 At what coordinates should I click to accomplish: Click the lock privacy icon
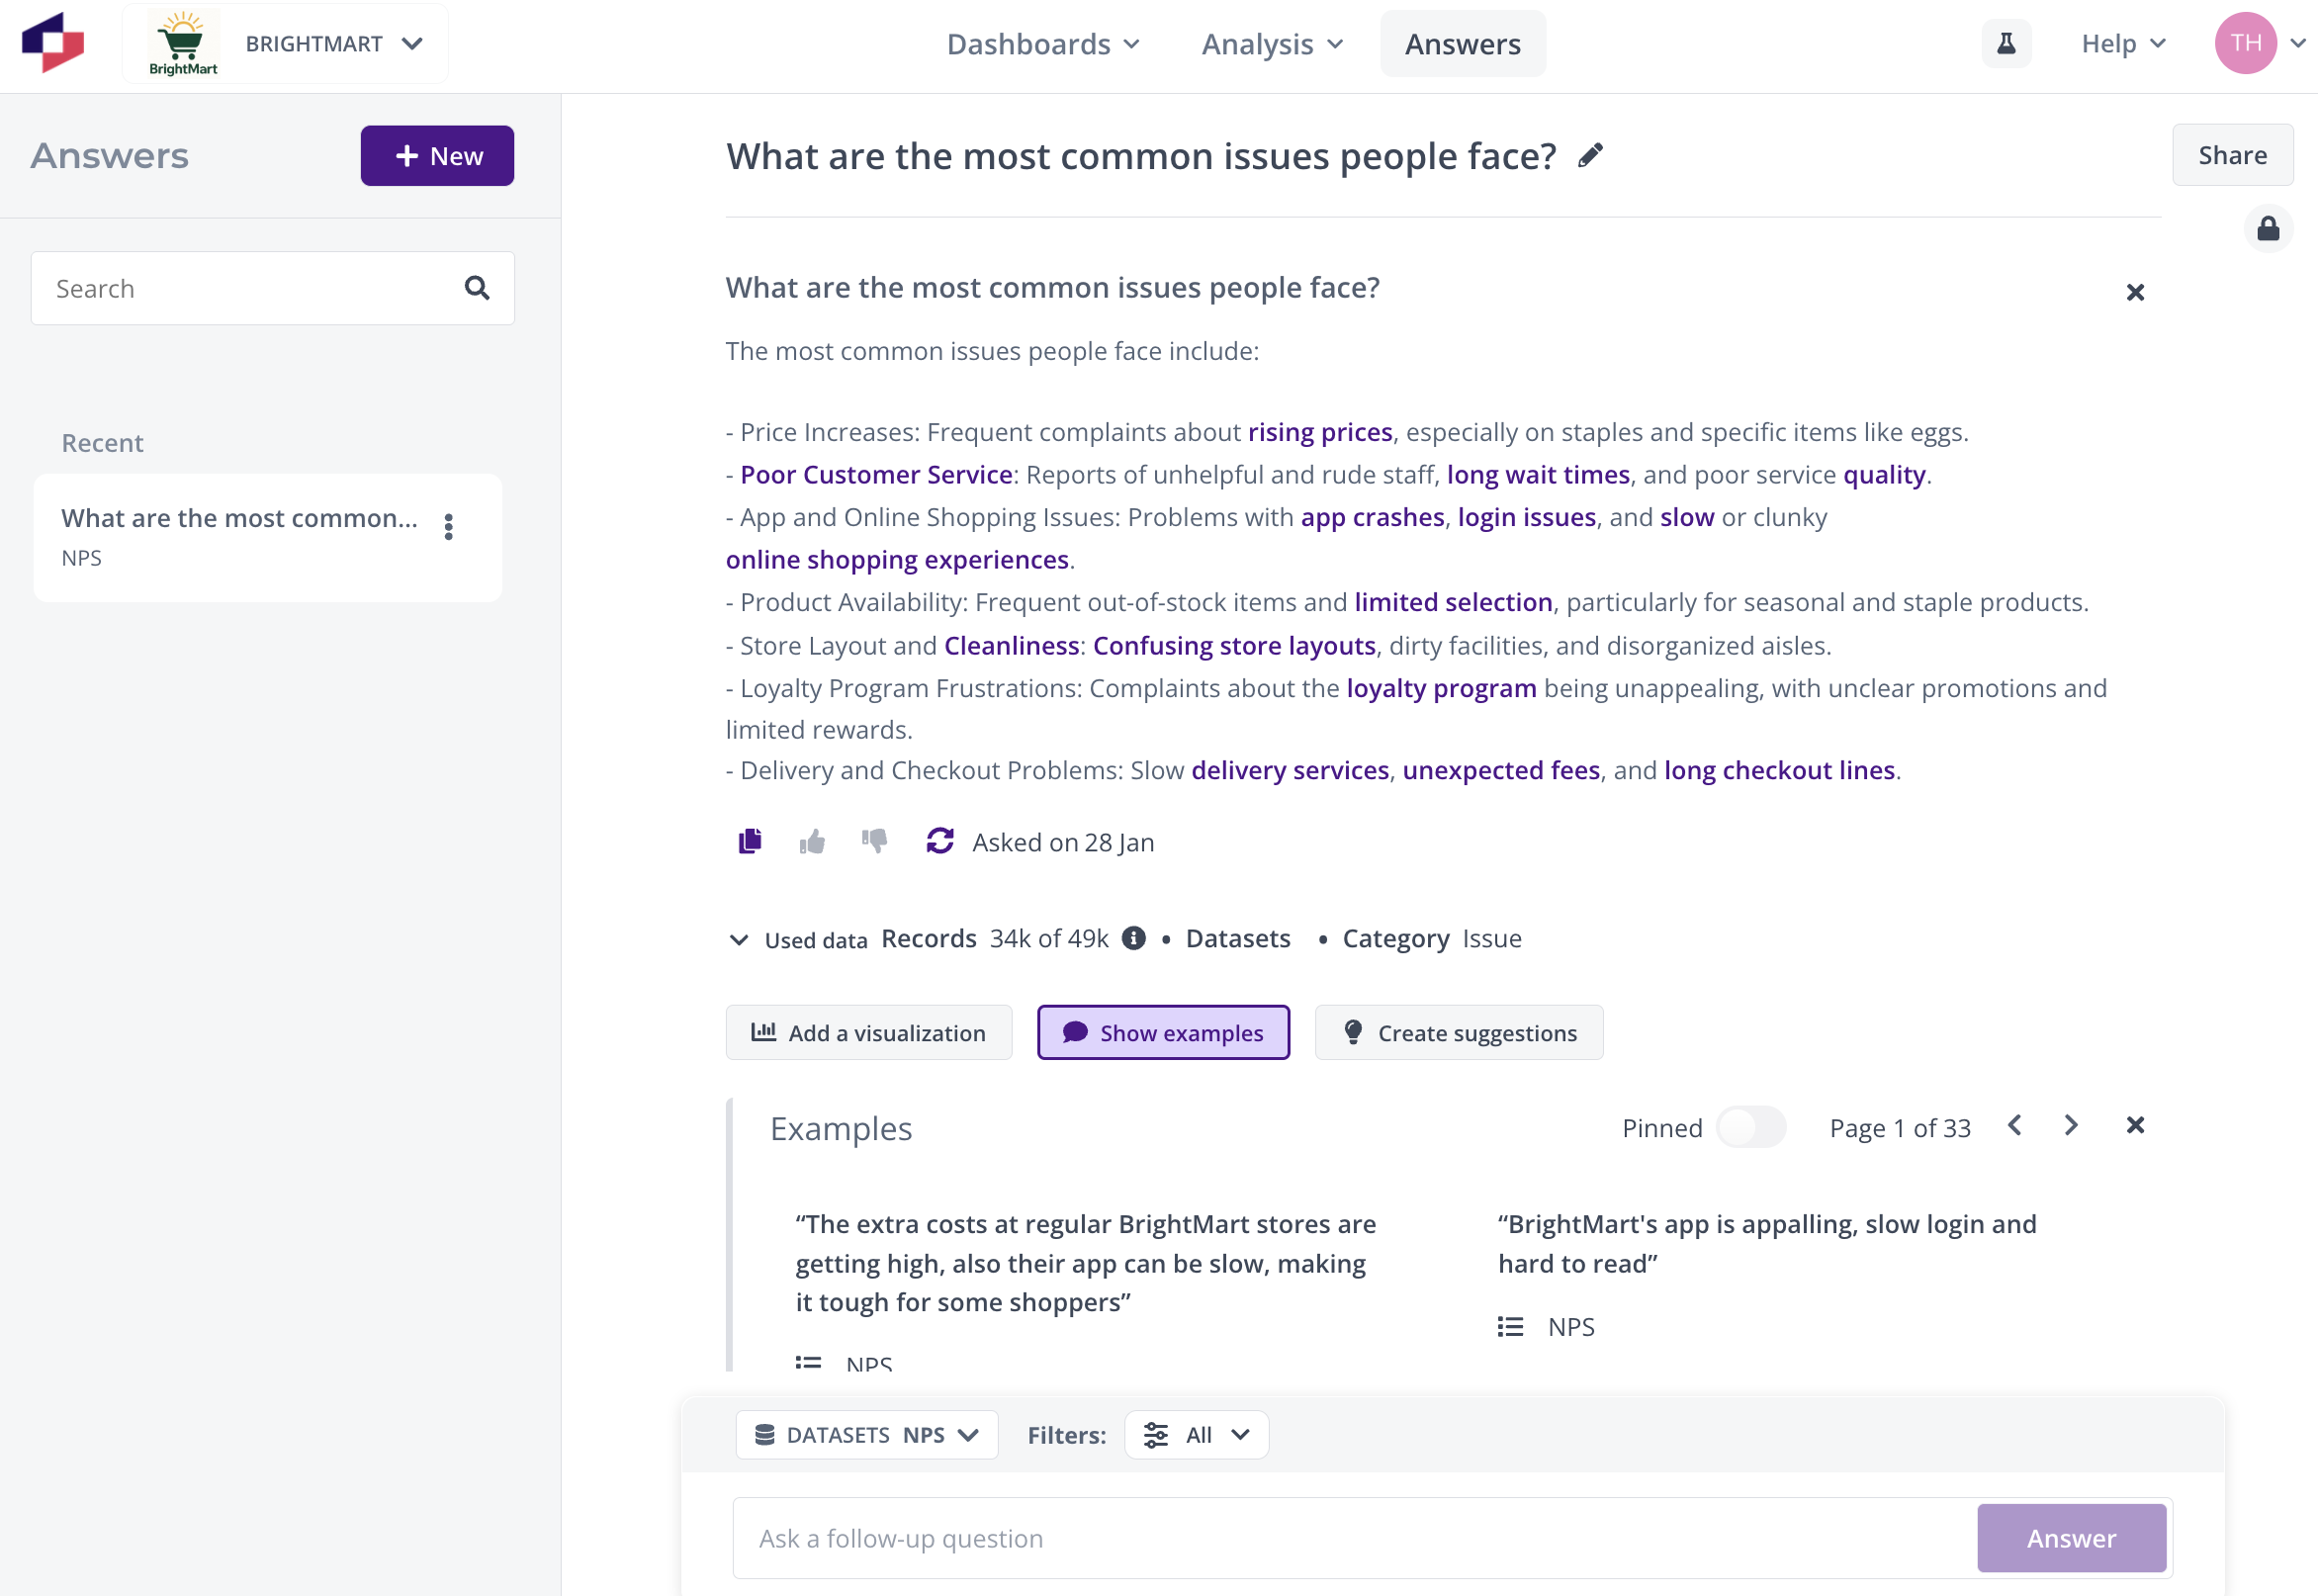coord(2268,229)
